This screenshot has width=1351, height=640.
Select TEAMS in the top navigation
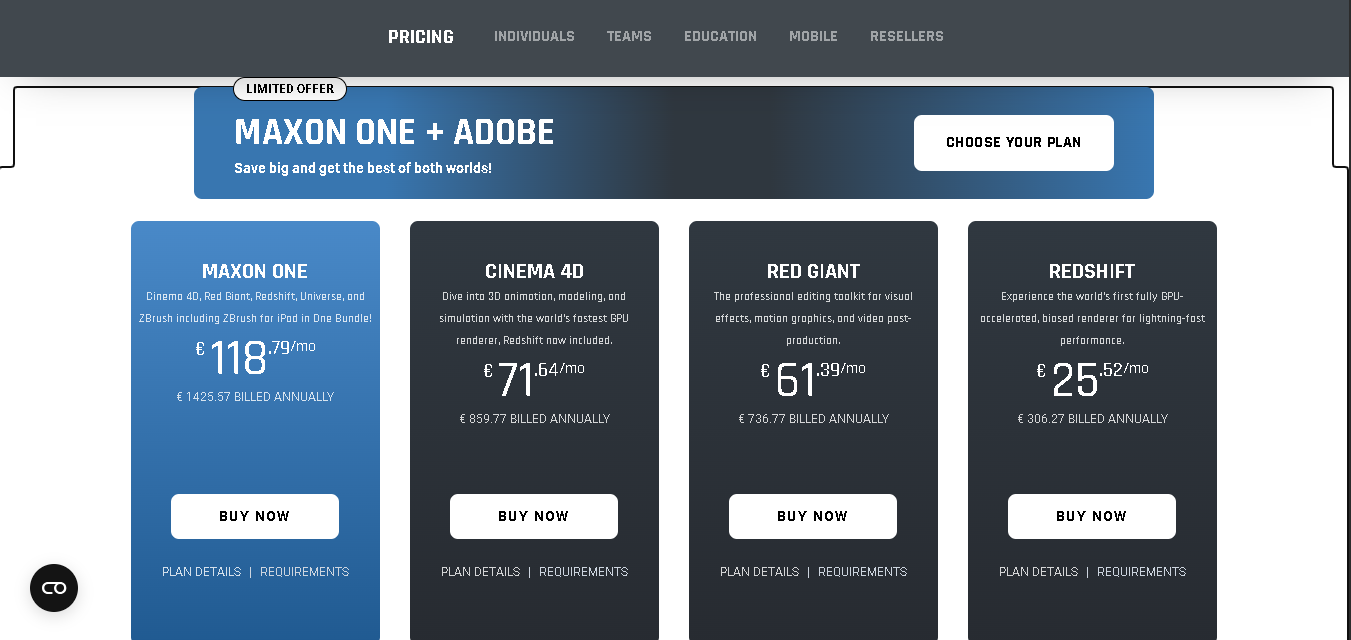pos(629,36)
